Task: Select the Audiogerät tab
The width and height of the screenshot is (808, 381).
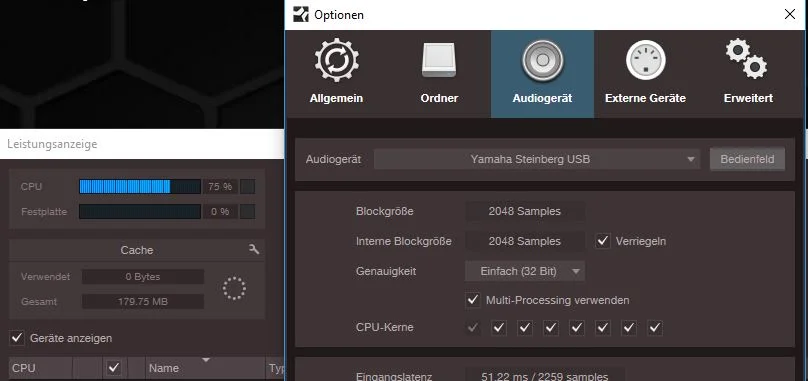Action: (x=542, y=74)
